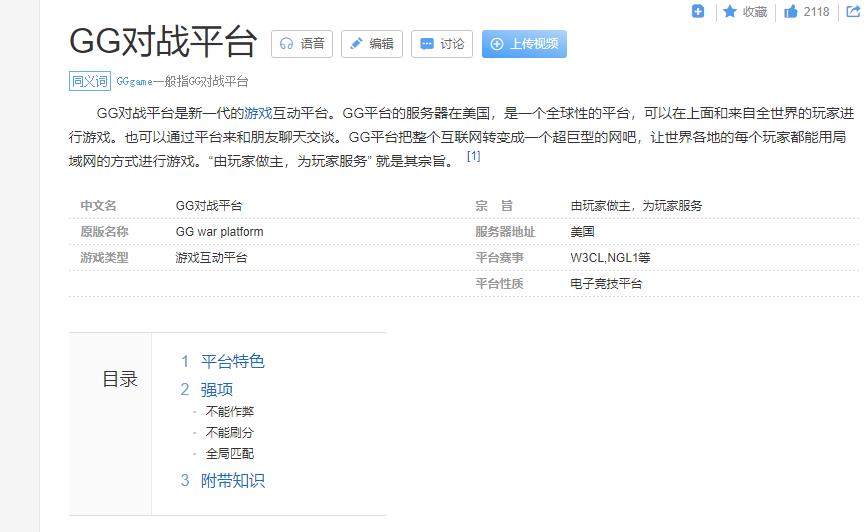Click the share icon at top right

pyautogui.click(x=853, y=11)
